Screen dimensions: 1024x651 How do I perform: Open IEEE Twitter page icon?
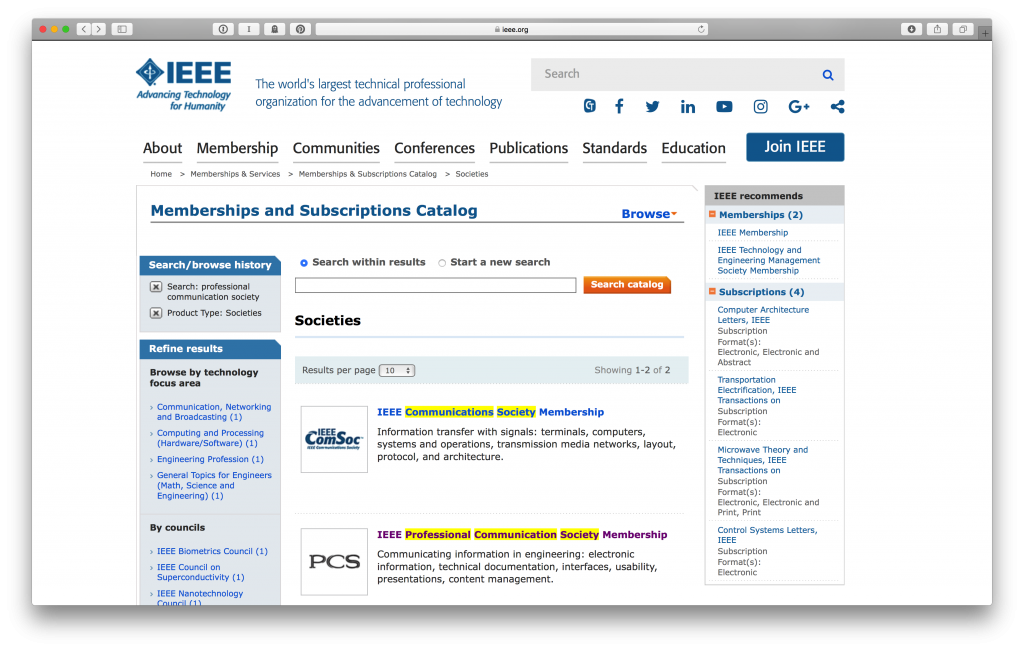(x=652, y=106)
